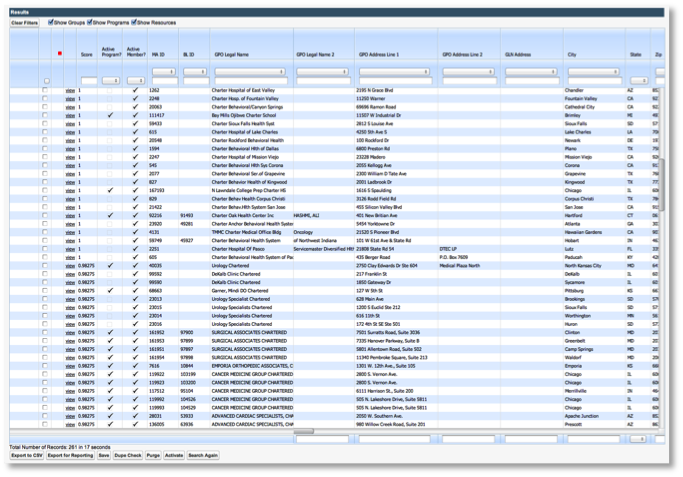Image resolution: width=683 pixels, height=477 pixels.
Task: Click Export for Reporting button
Action: [72, 456]
